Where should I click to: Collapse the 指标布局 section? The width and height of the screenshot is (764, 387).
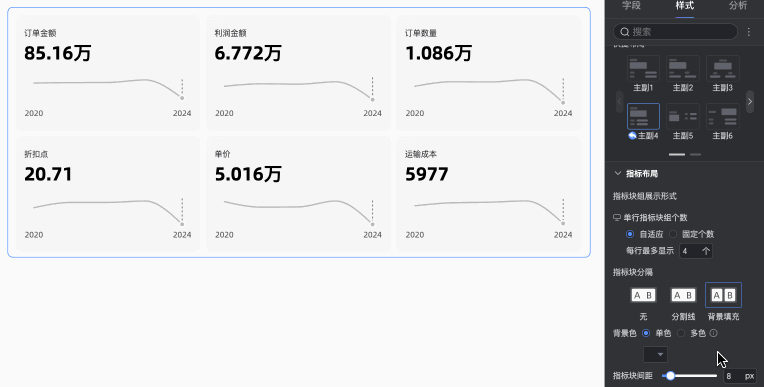click(618, 173)
